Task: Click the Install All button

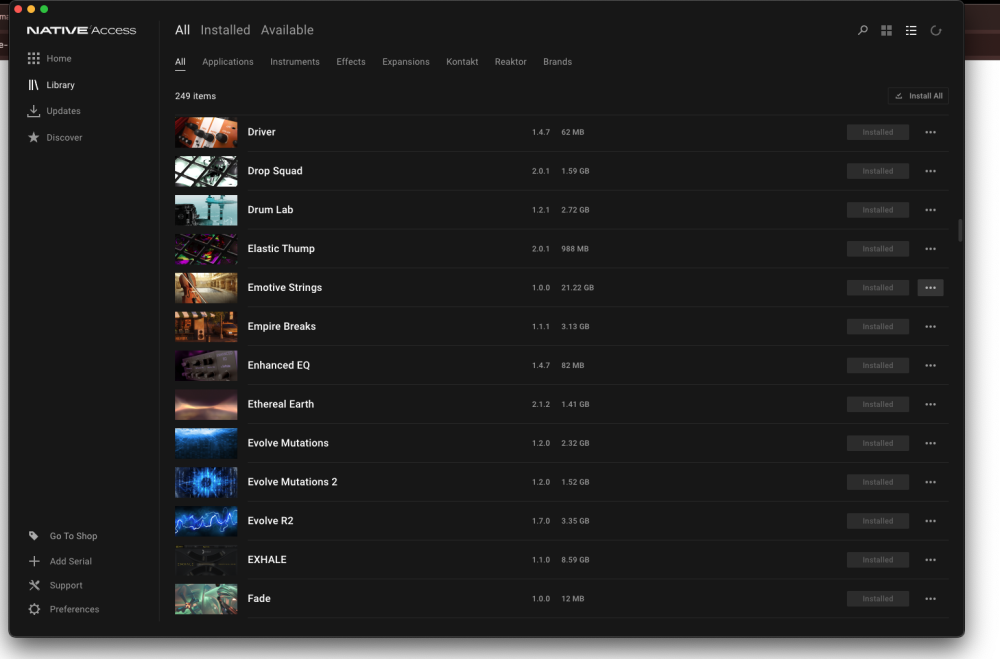Action: click(x=918, y=96)
